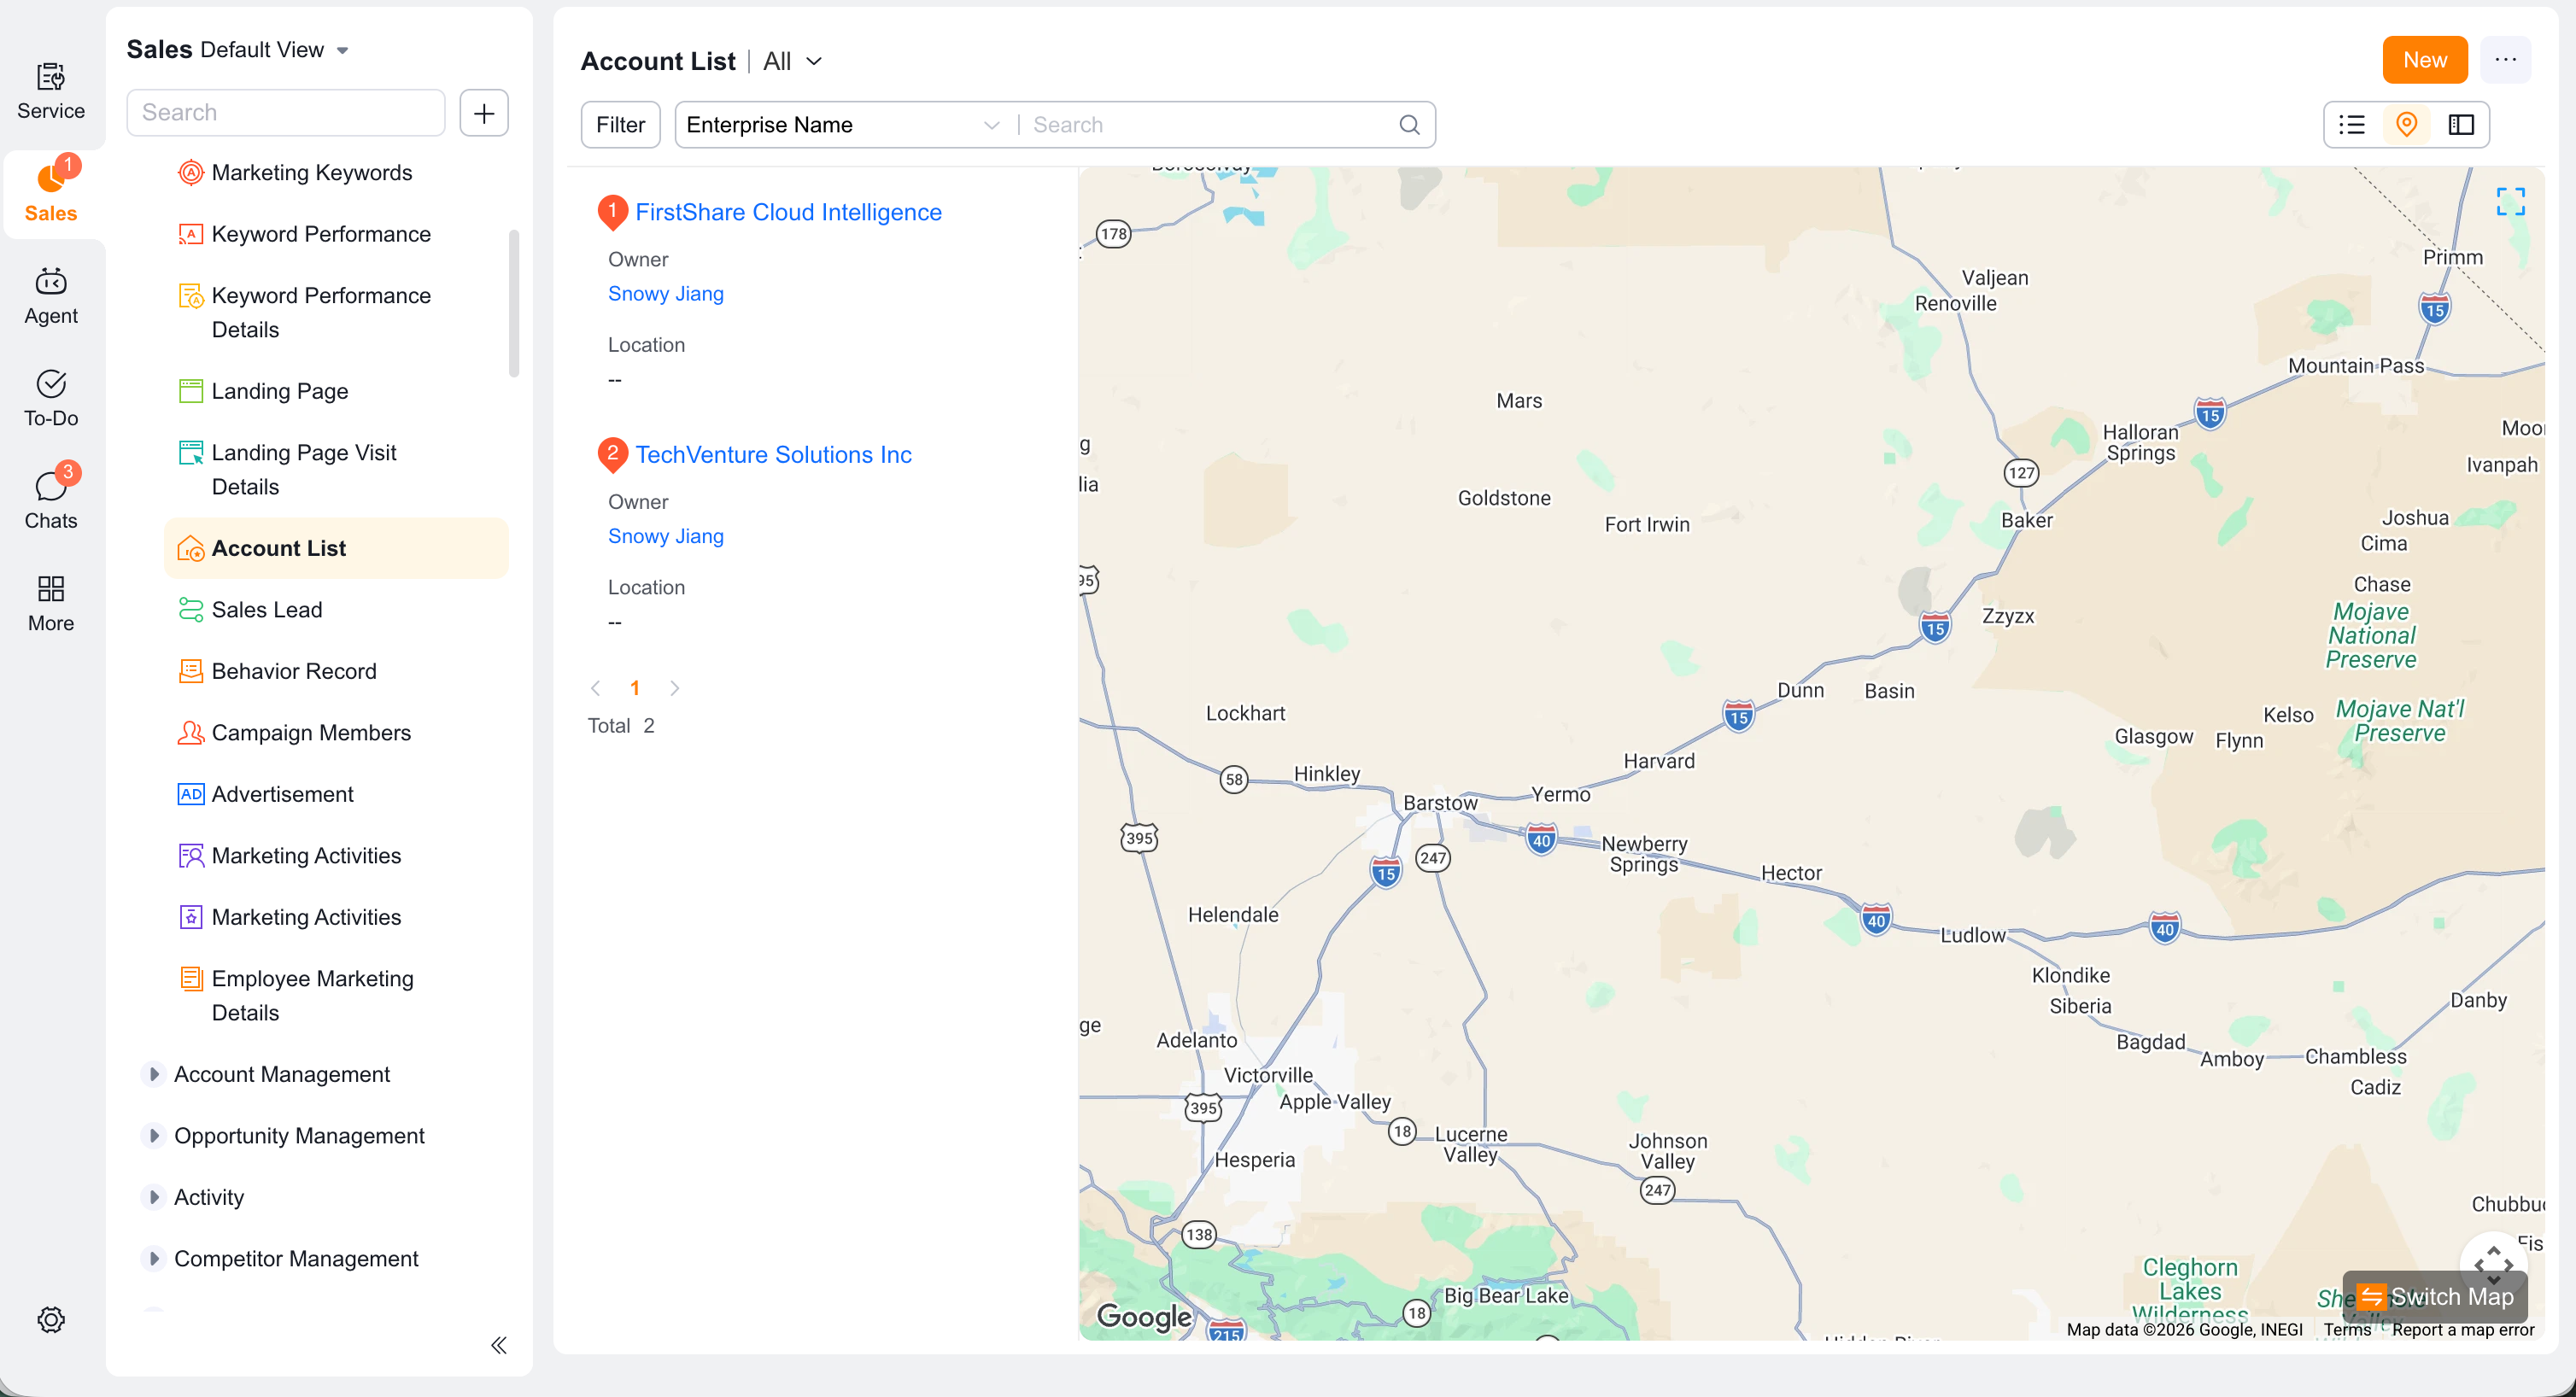Click the magnifier icon in account search
Viewport: 2576px width, 1397px height.
click(1409, 125)
